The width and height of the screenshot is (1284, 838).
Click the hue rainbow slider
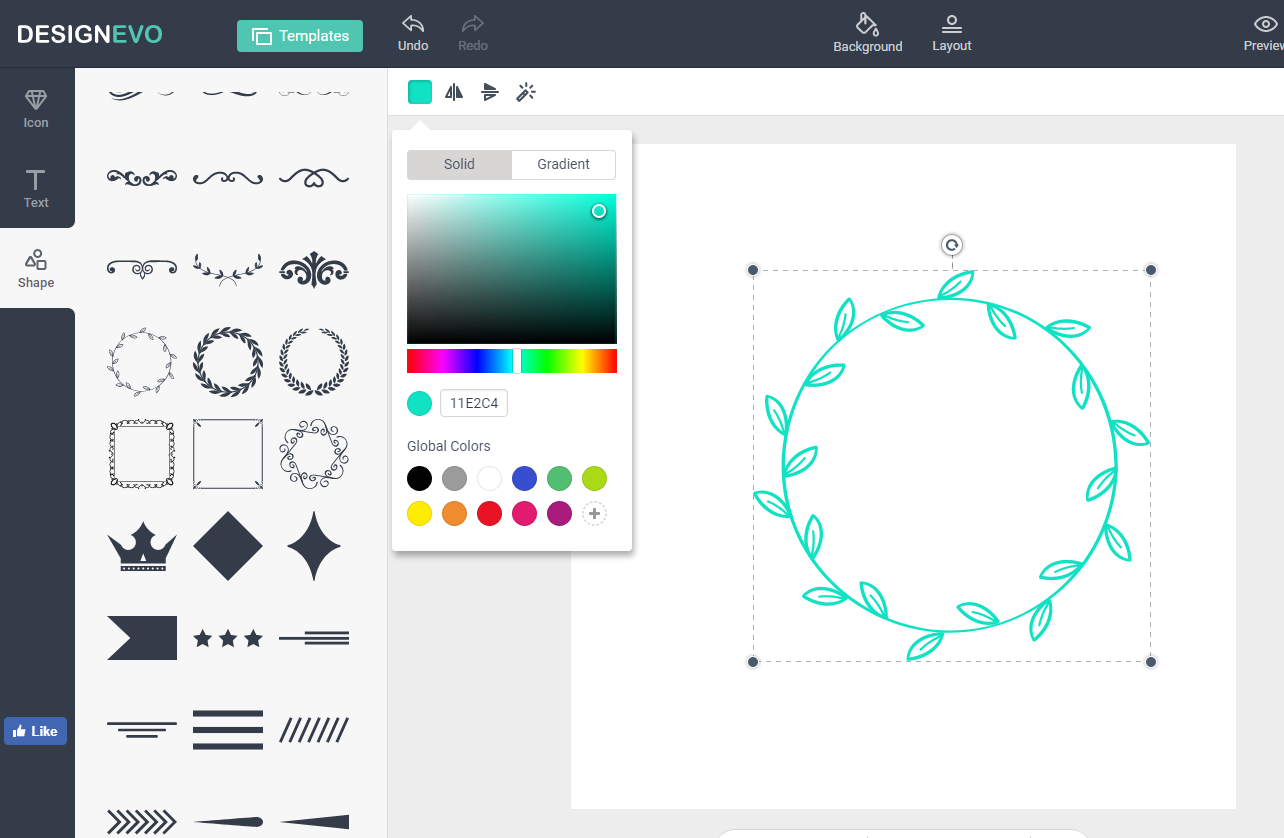point(512,361)
